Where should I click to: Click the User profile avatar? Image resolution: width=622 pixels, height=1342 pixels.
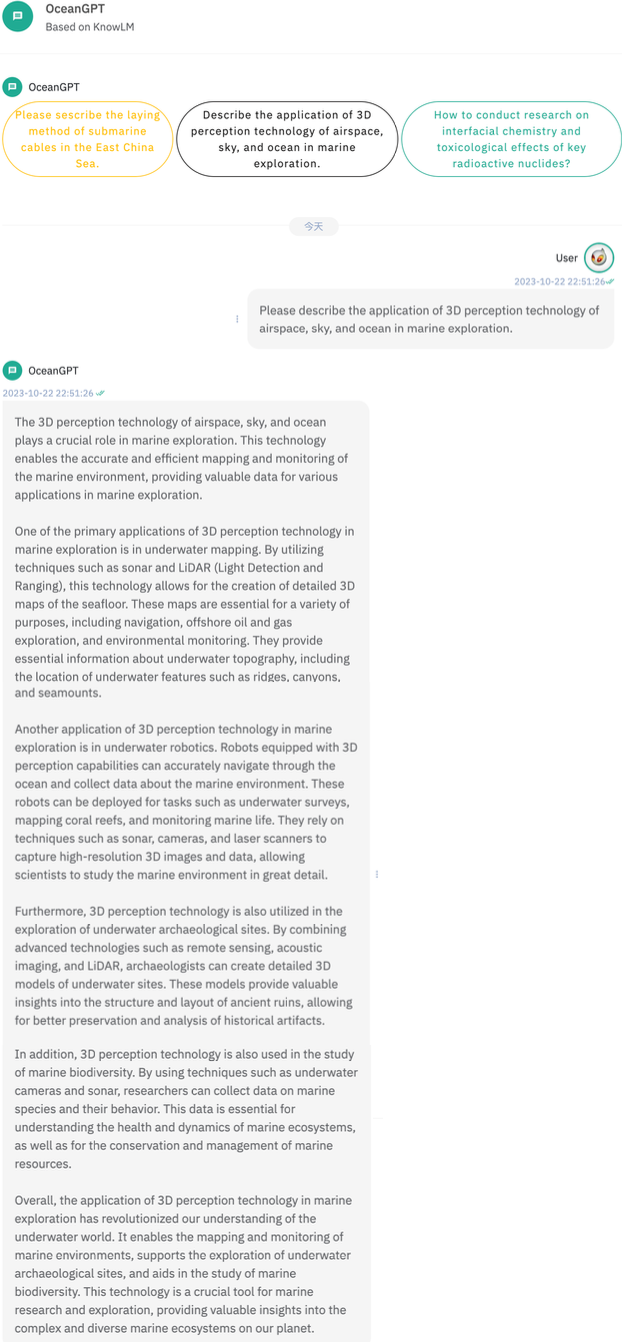(x=598, y=257)
